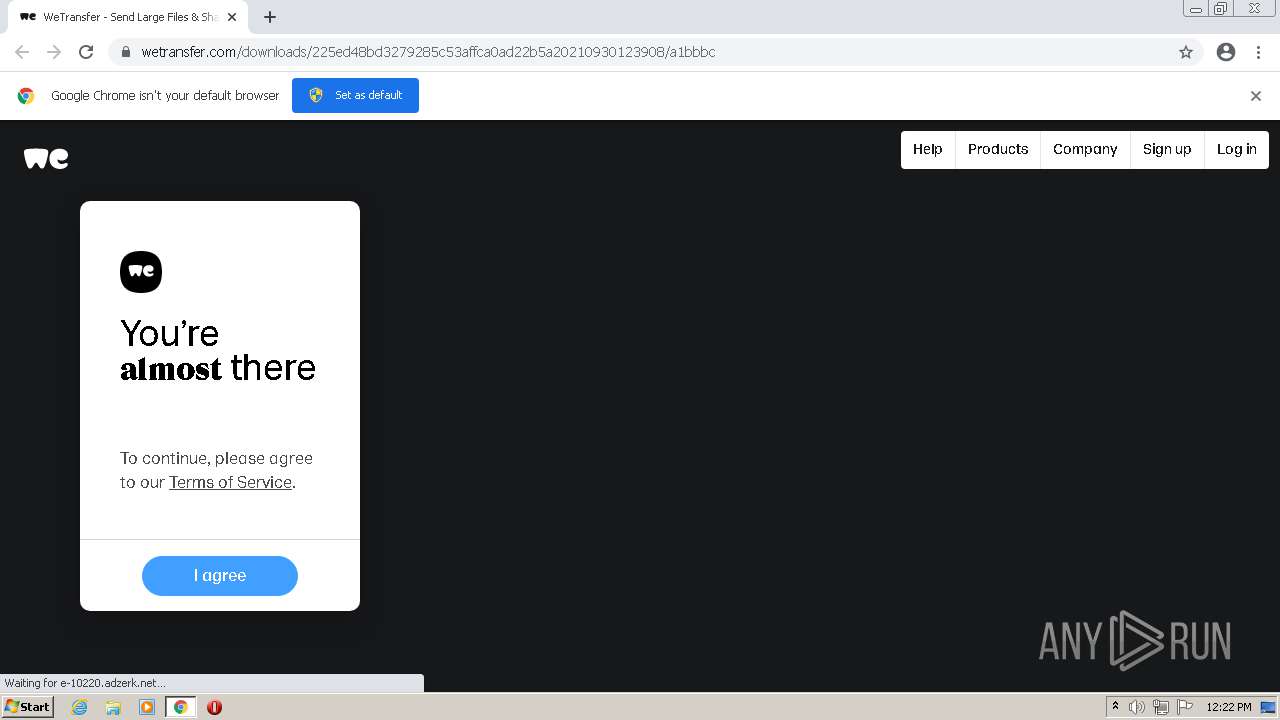
Task: Open the Help menu item
Action: (x=928, y=149)
